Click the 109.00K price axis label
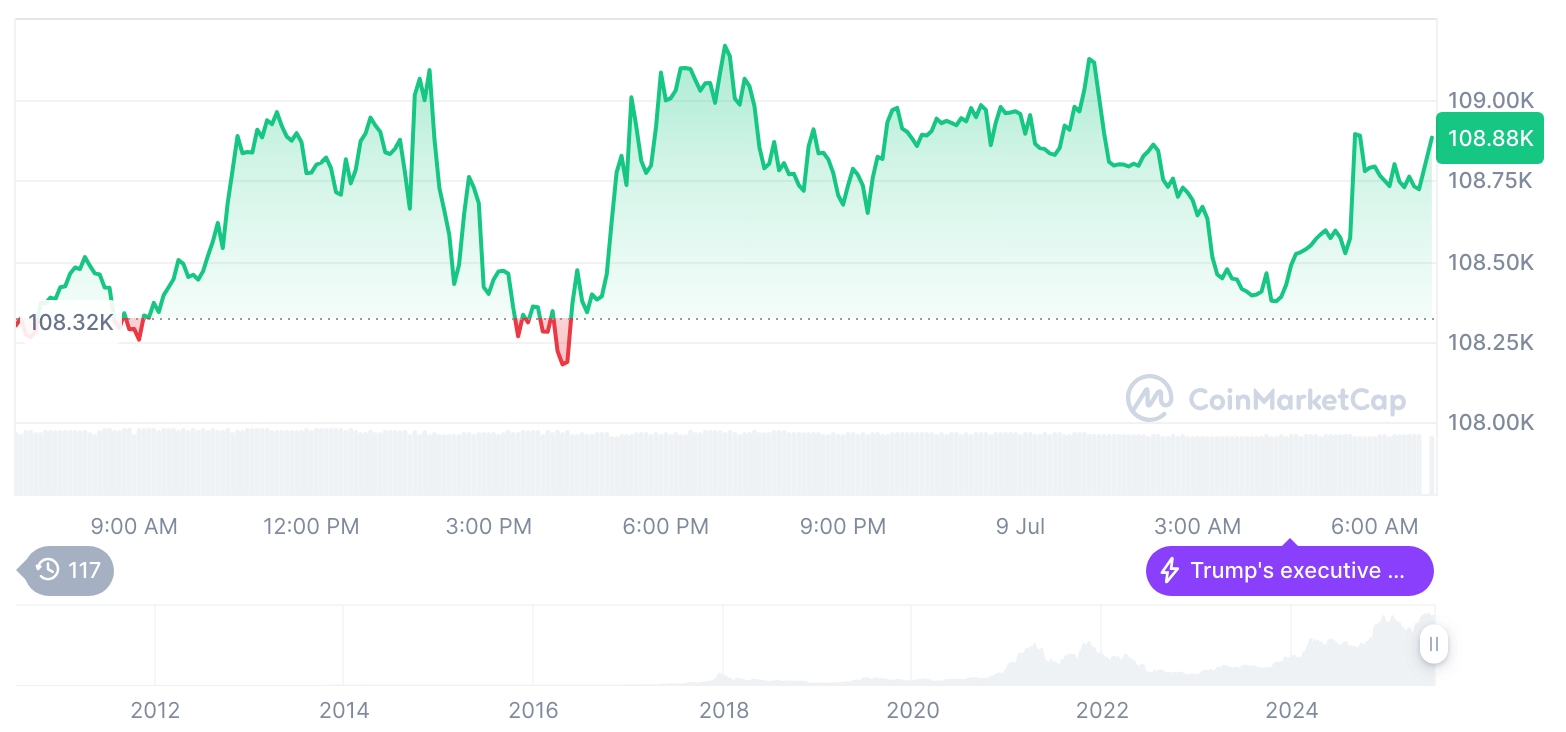1566x732 pixels. (x=1490, y=100)
